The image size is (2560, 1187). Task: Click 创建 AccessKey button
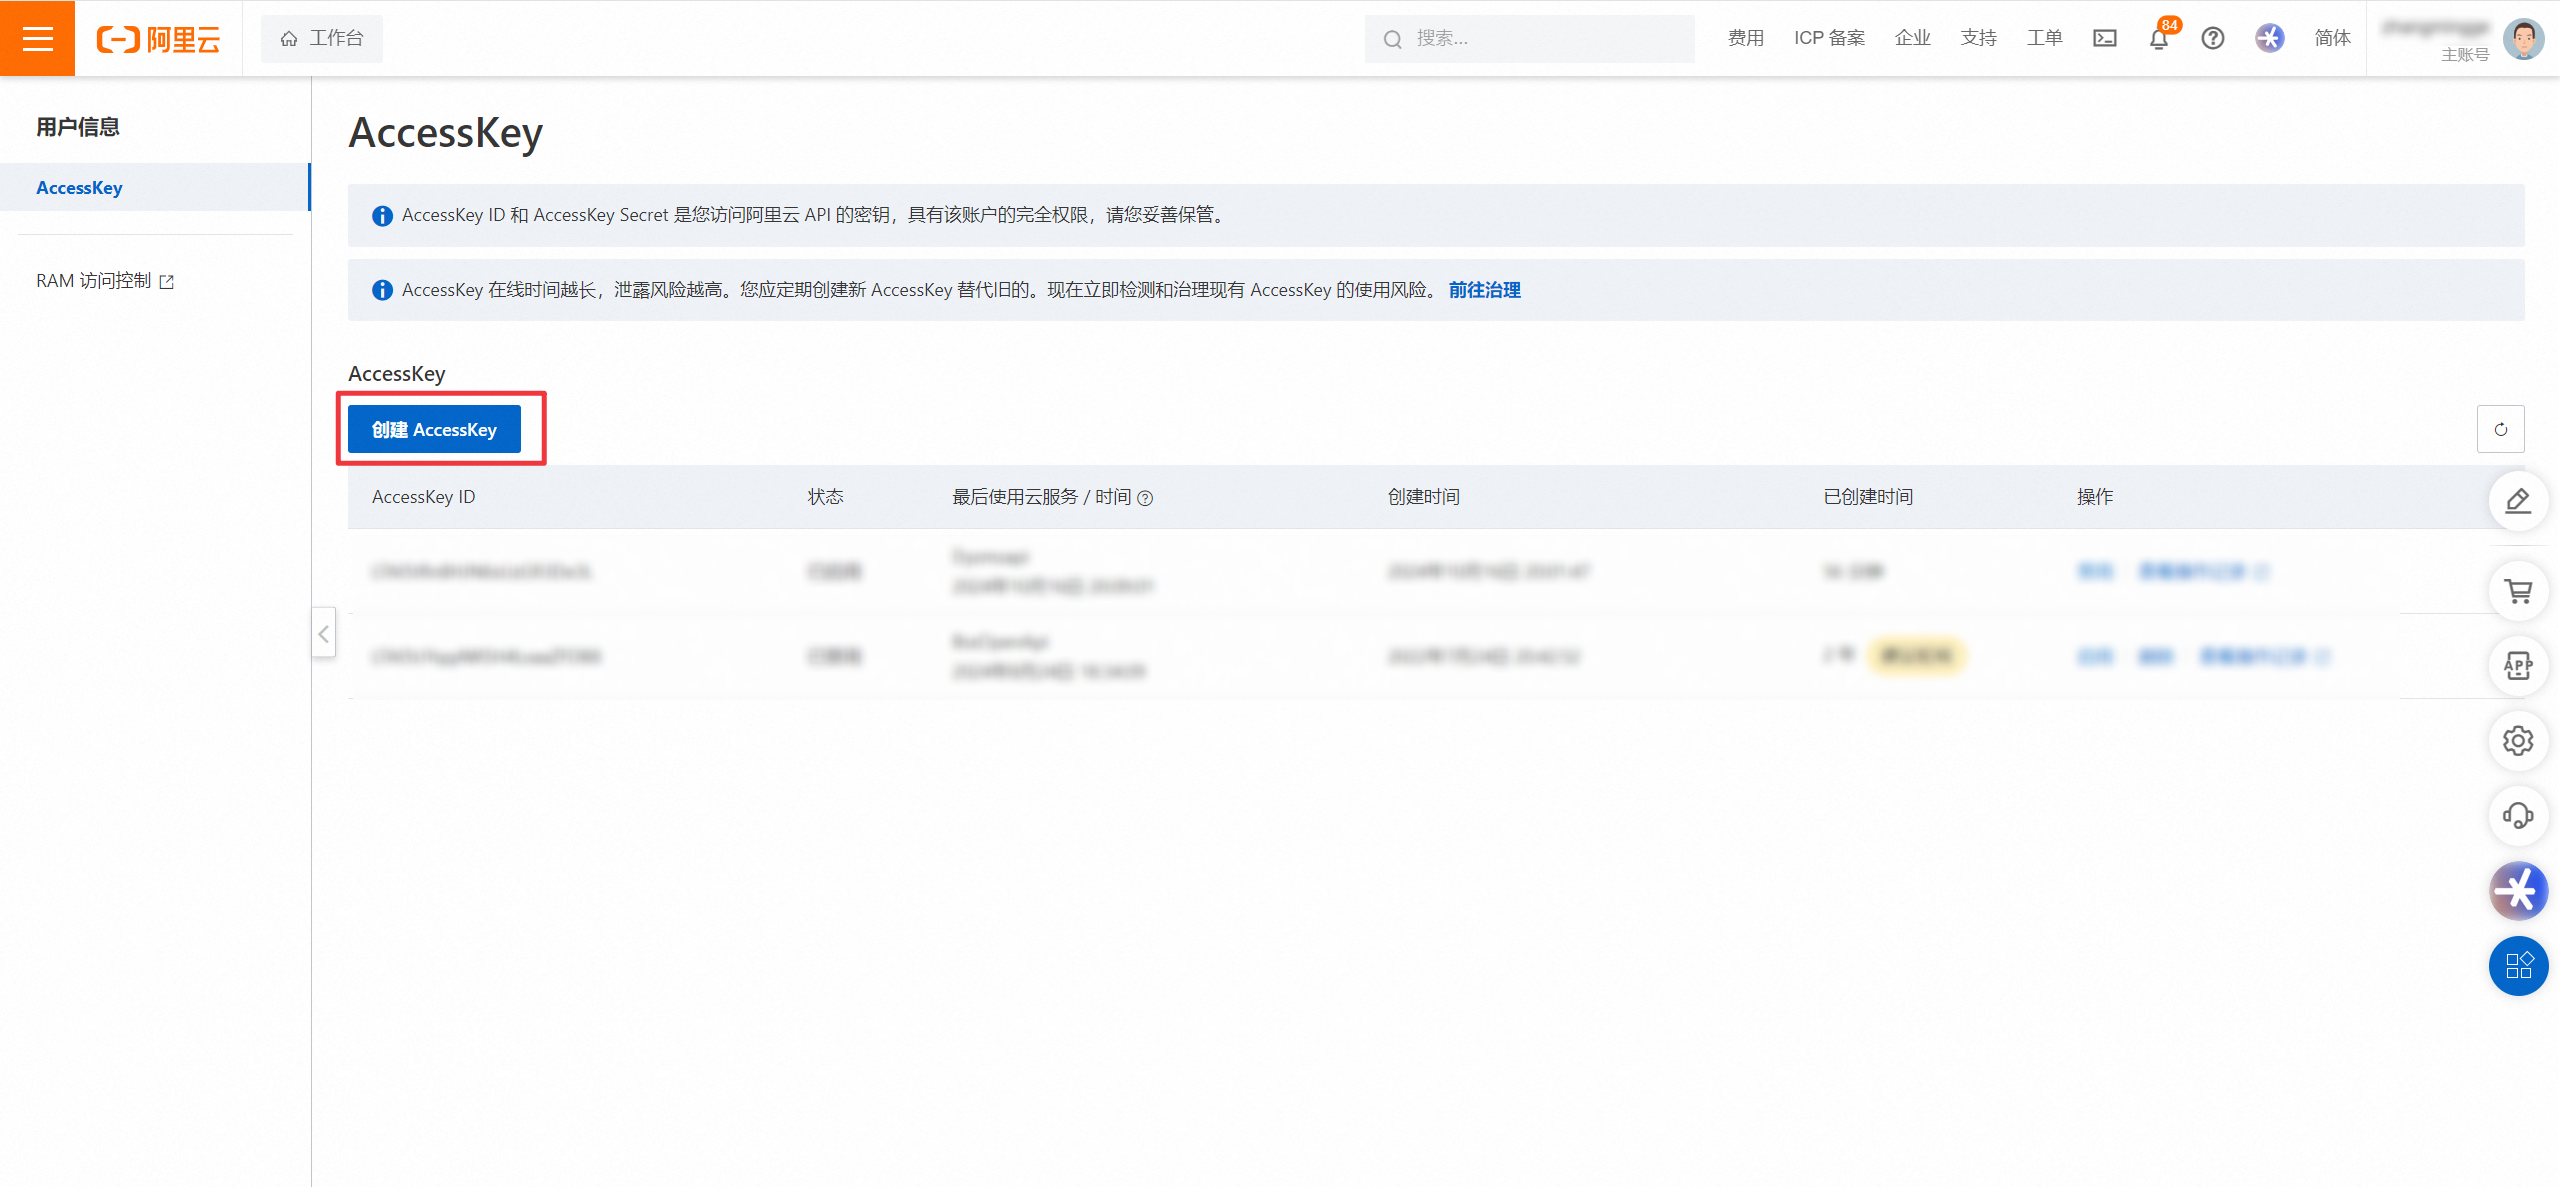coord(434,429)
